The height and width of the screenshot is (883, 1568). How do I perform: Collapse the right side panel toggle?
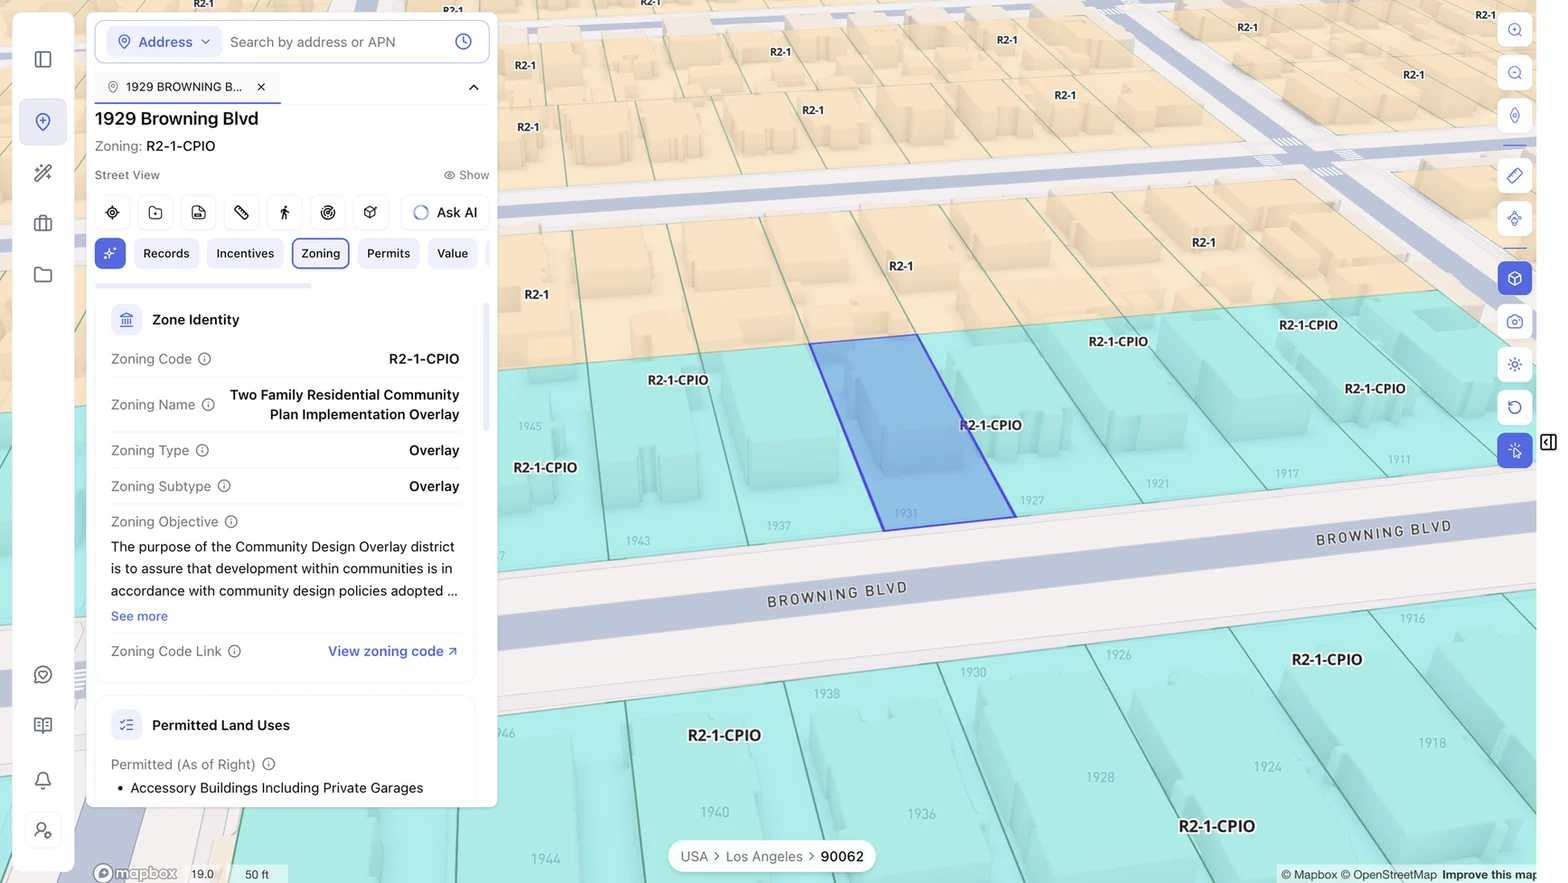(x=1548, y=442)
